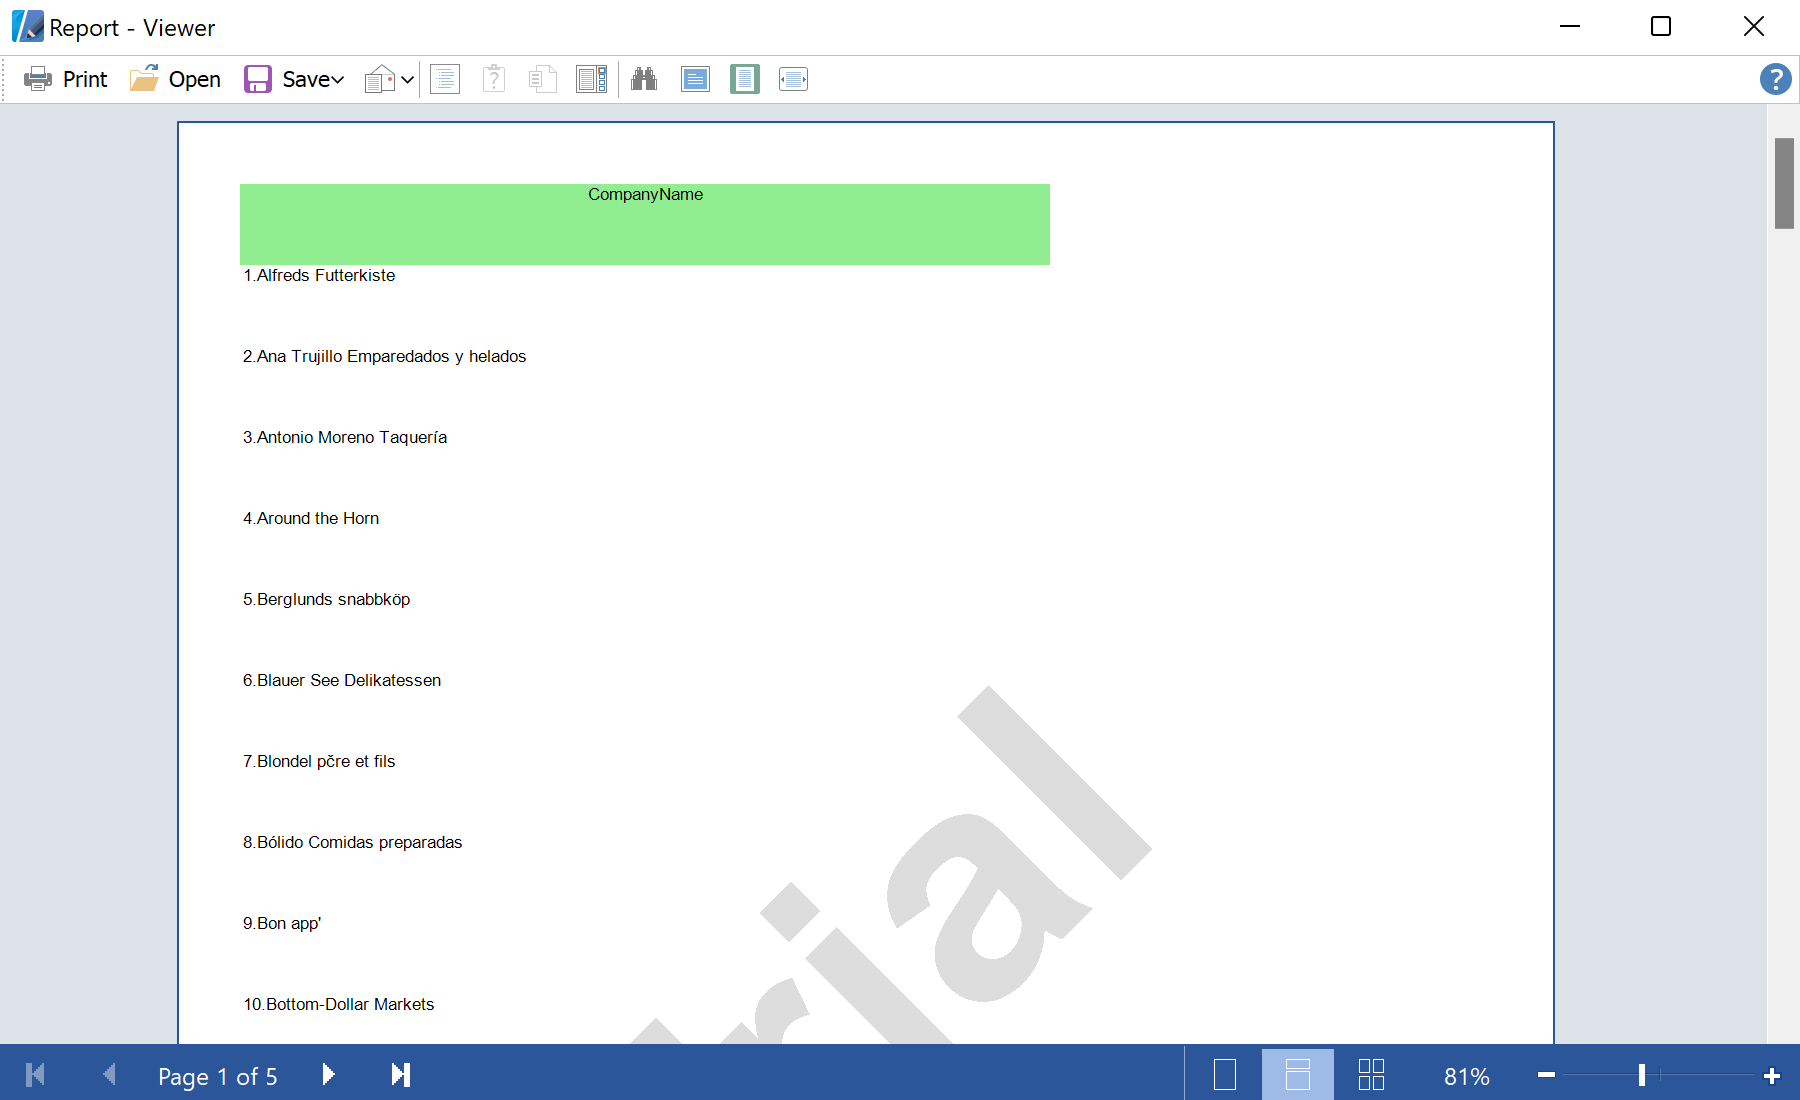Click the Print button in toolbar

click(66, 79)
